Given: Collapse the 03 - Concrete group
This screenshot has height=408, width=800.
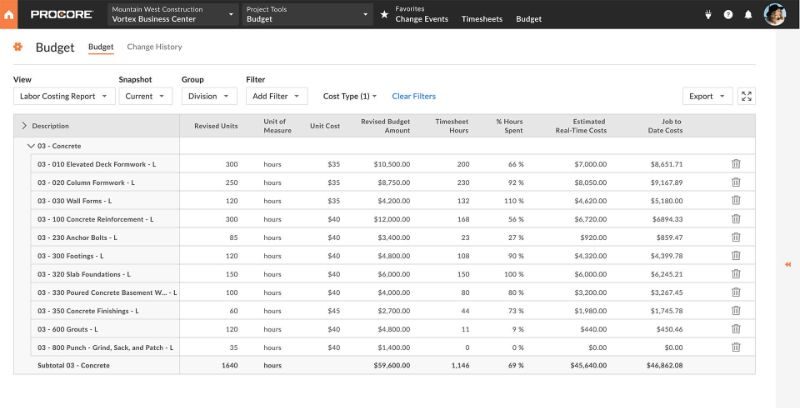Looking at the screenshot, I should tap(31, 146).
